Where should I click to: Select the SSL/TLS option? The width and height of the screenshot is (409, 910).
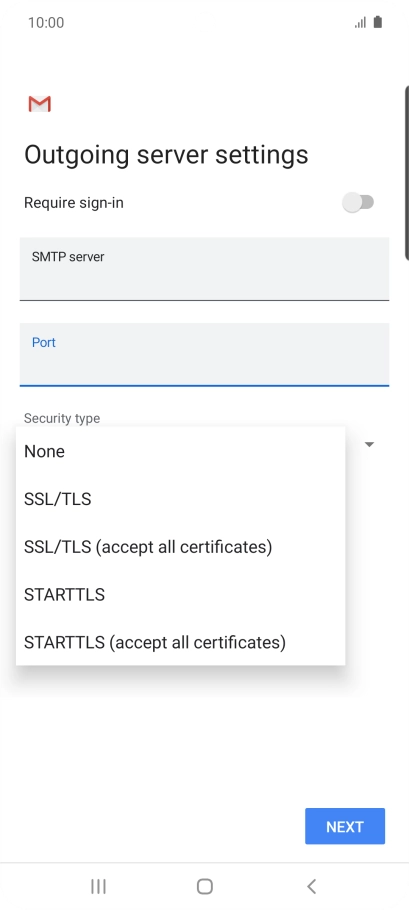(180, 499)
